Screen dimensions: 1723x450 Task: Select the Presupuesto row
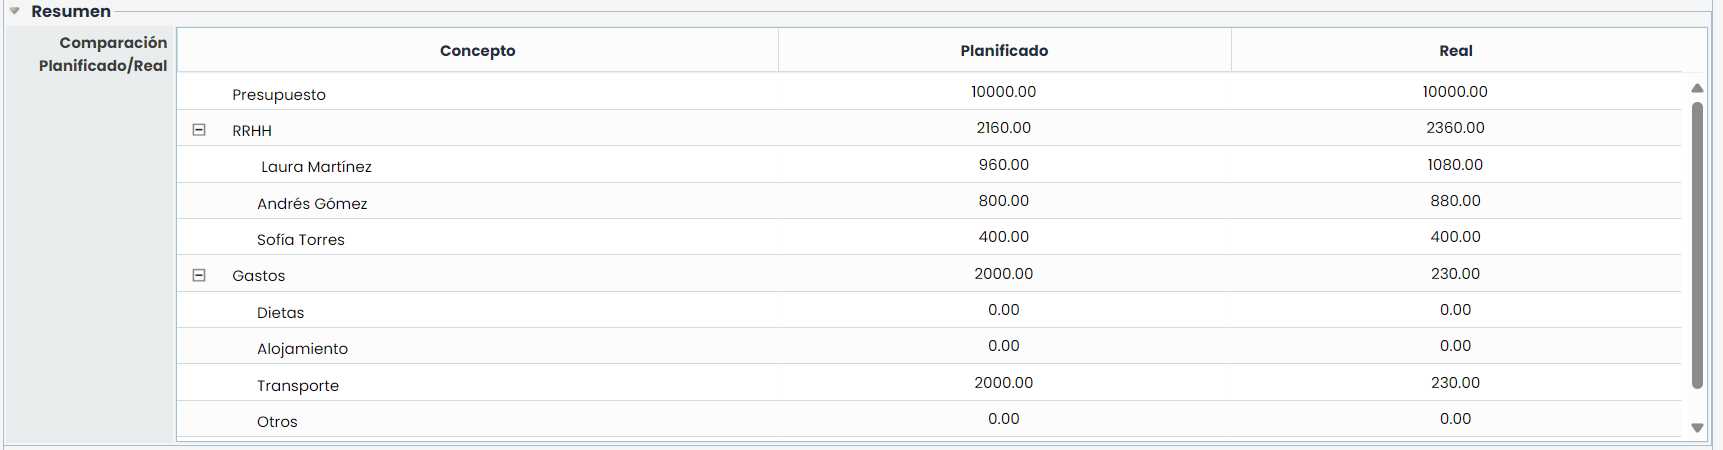[279, 95]
